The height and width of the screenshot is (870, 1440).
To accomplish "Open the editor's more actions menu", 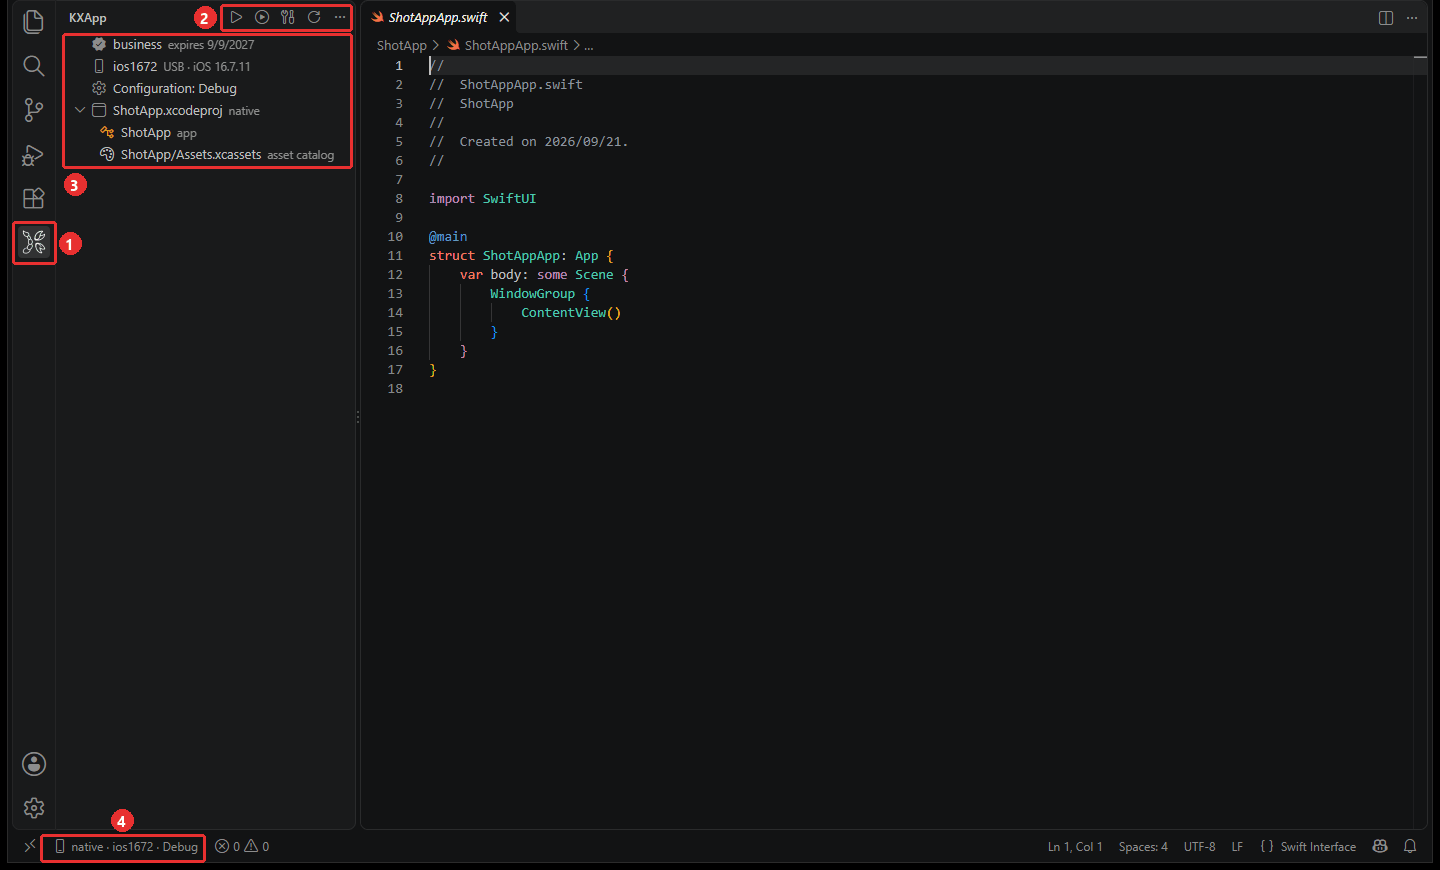I will click(1412, 18).
